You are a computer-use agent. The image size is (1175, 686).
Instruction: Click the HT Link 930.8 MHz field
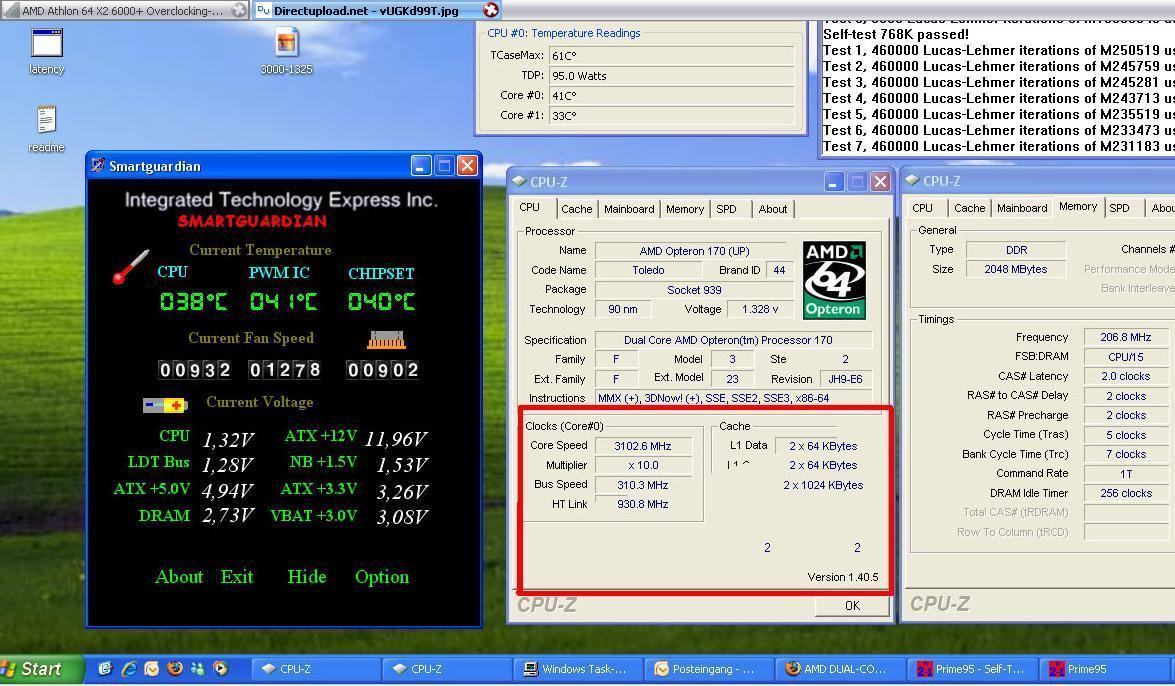tap(643, 505)
